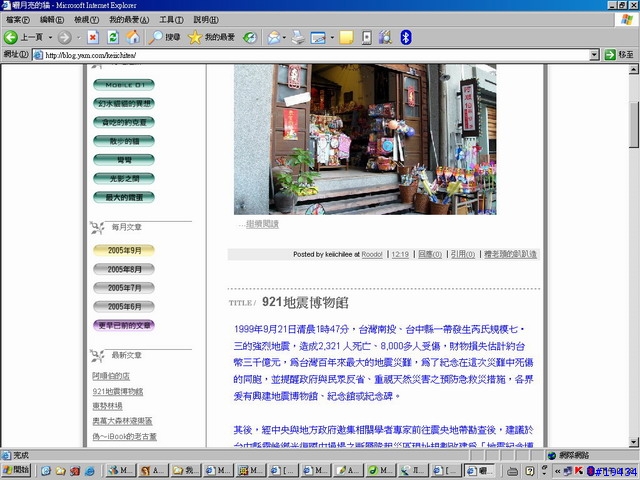Click the page scrollbar down arrow
Viewport: 640px width, 480px height.
[x=633, y=442]
